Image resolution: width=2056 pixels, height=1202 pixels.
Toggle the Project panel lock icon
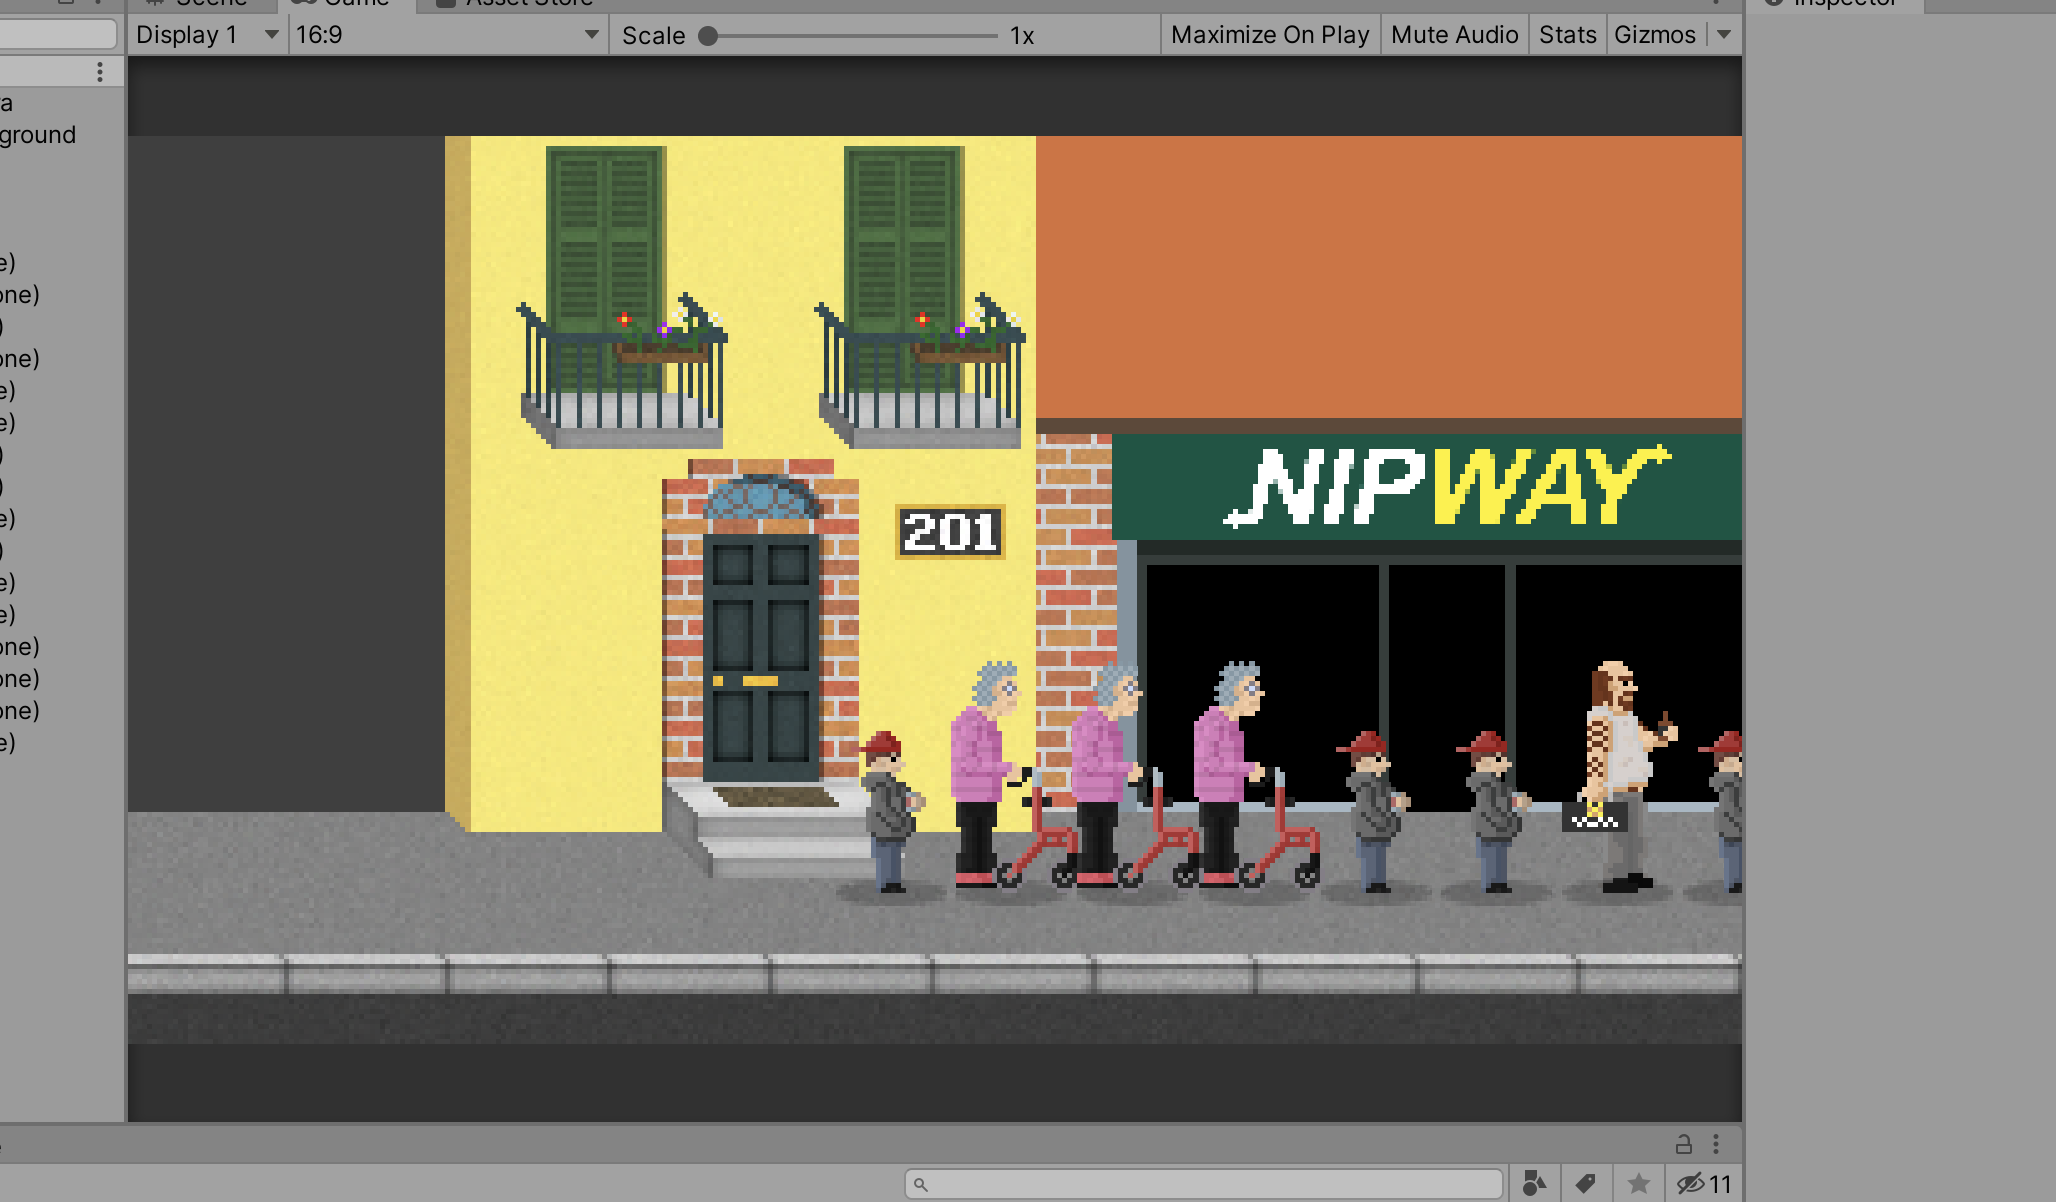click(1684, 1144)
